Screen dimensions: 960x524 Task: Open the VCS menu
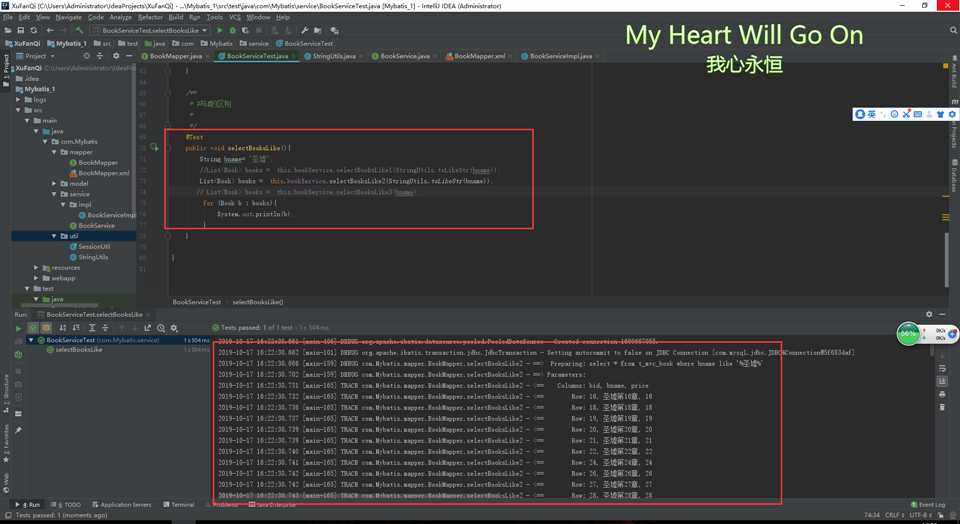tap(234, 17)
